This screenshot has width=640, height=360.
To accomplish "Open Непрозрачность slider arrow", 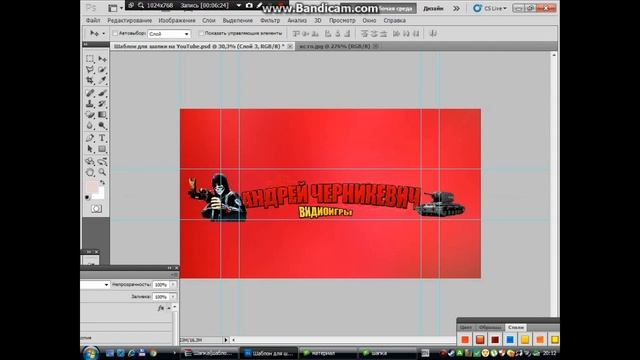I will click(x=173, y=284).
